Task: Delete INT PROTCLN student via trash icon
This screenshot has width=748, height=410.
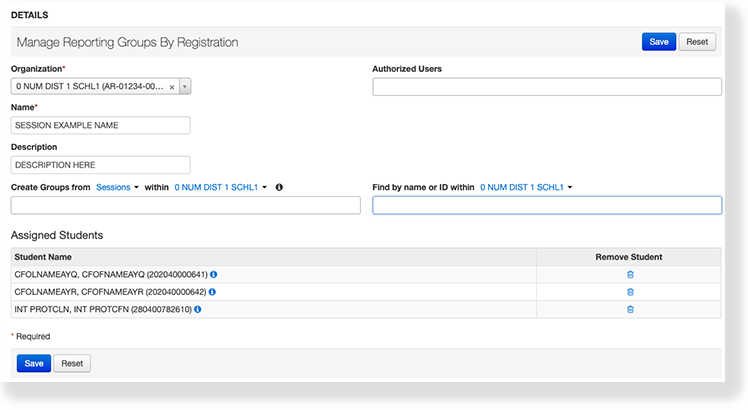Action: (x=630, y=310)
